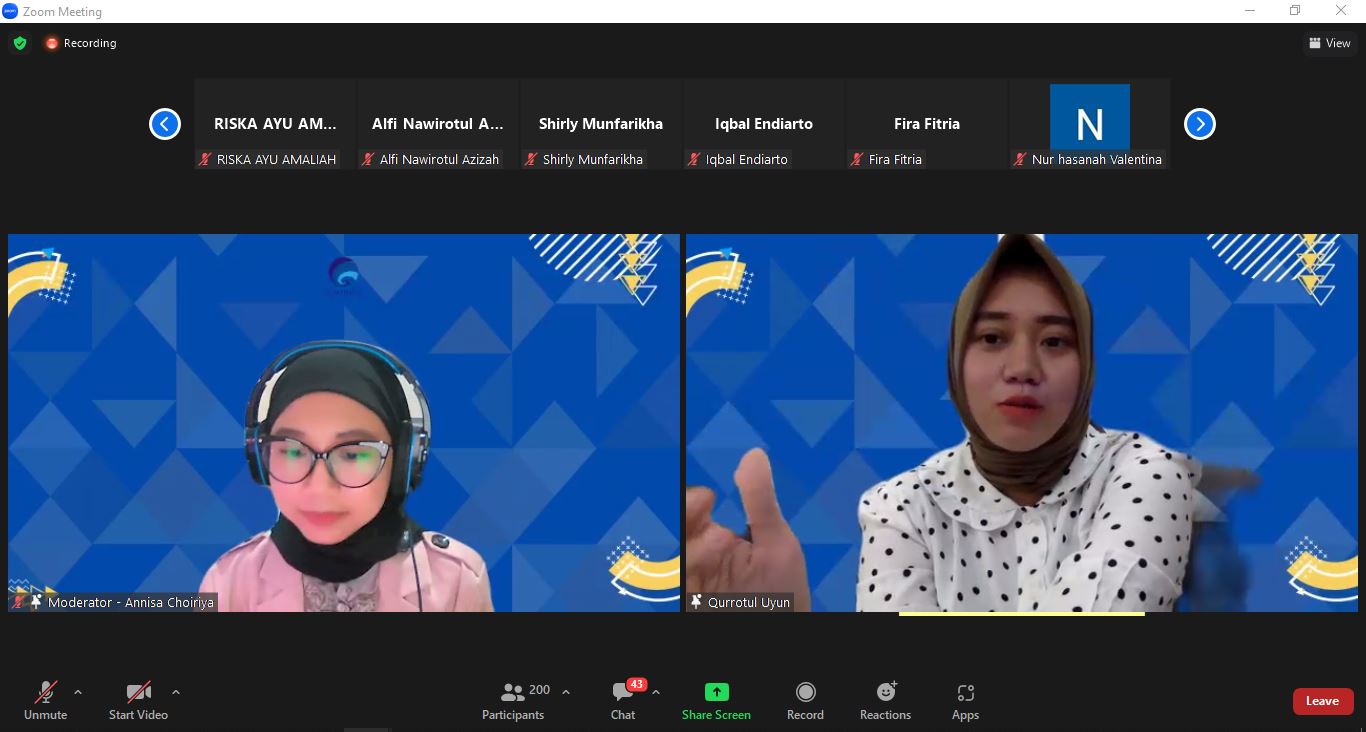Start recording with the Record icon
Viewport: 1366px width, 732px height.
coord(805,692)
